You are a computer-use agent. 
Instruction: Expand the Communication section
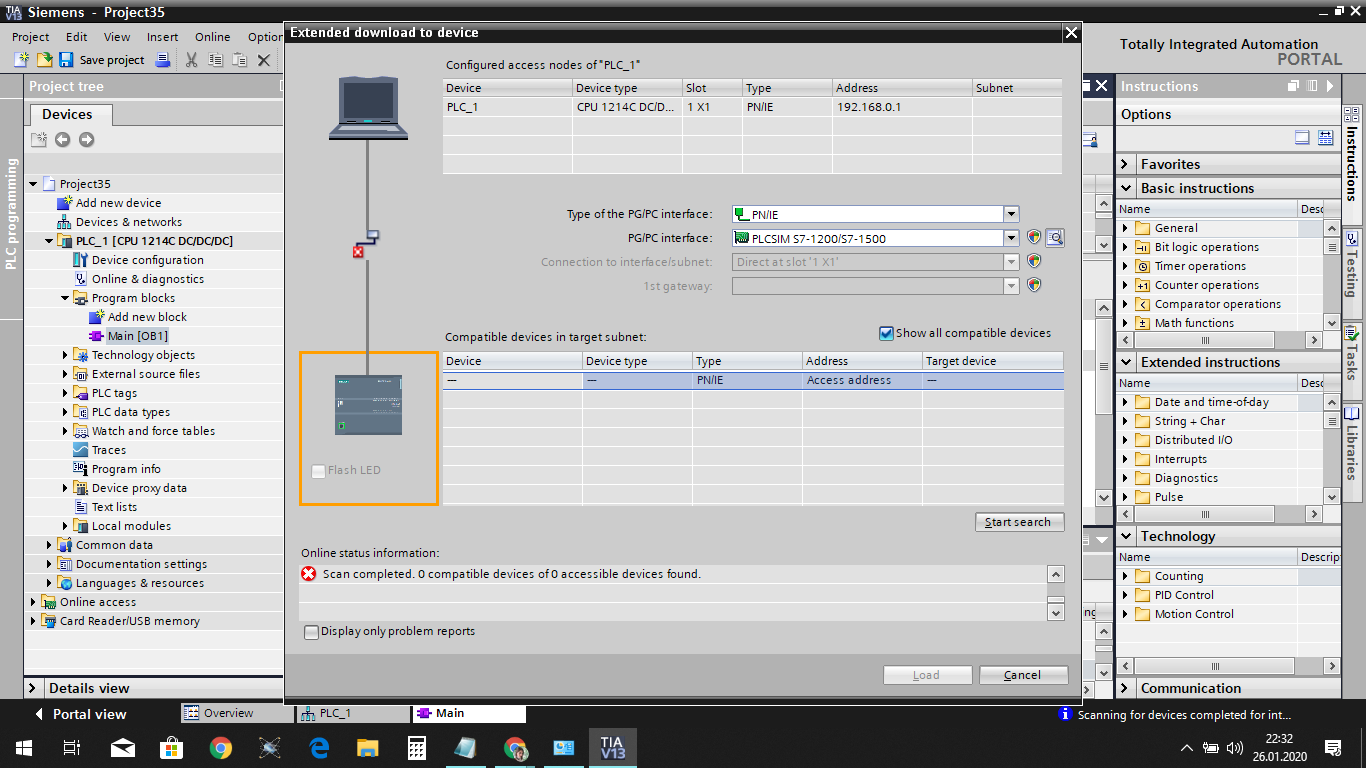[1126, 688]
